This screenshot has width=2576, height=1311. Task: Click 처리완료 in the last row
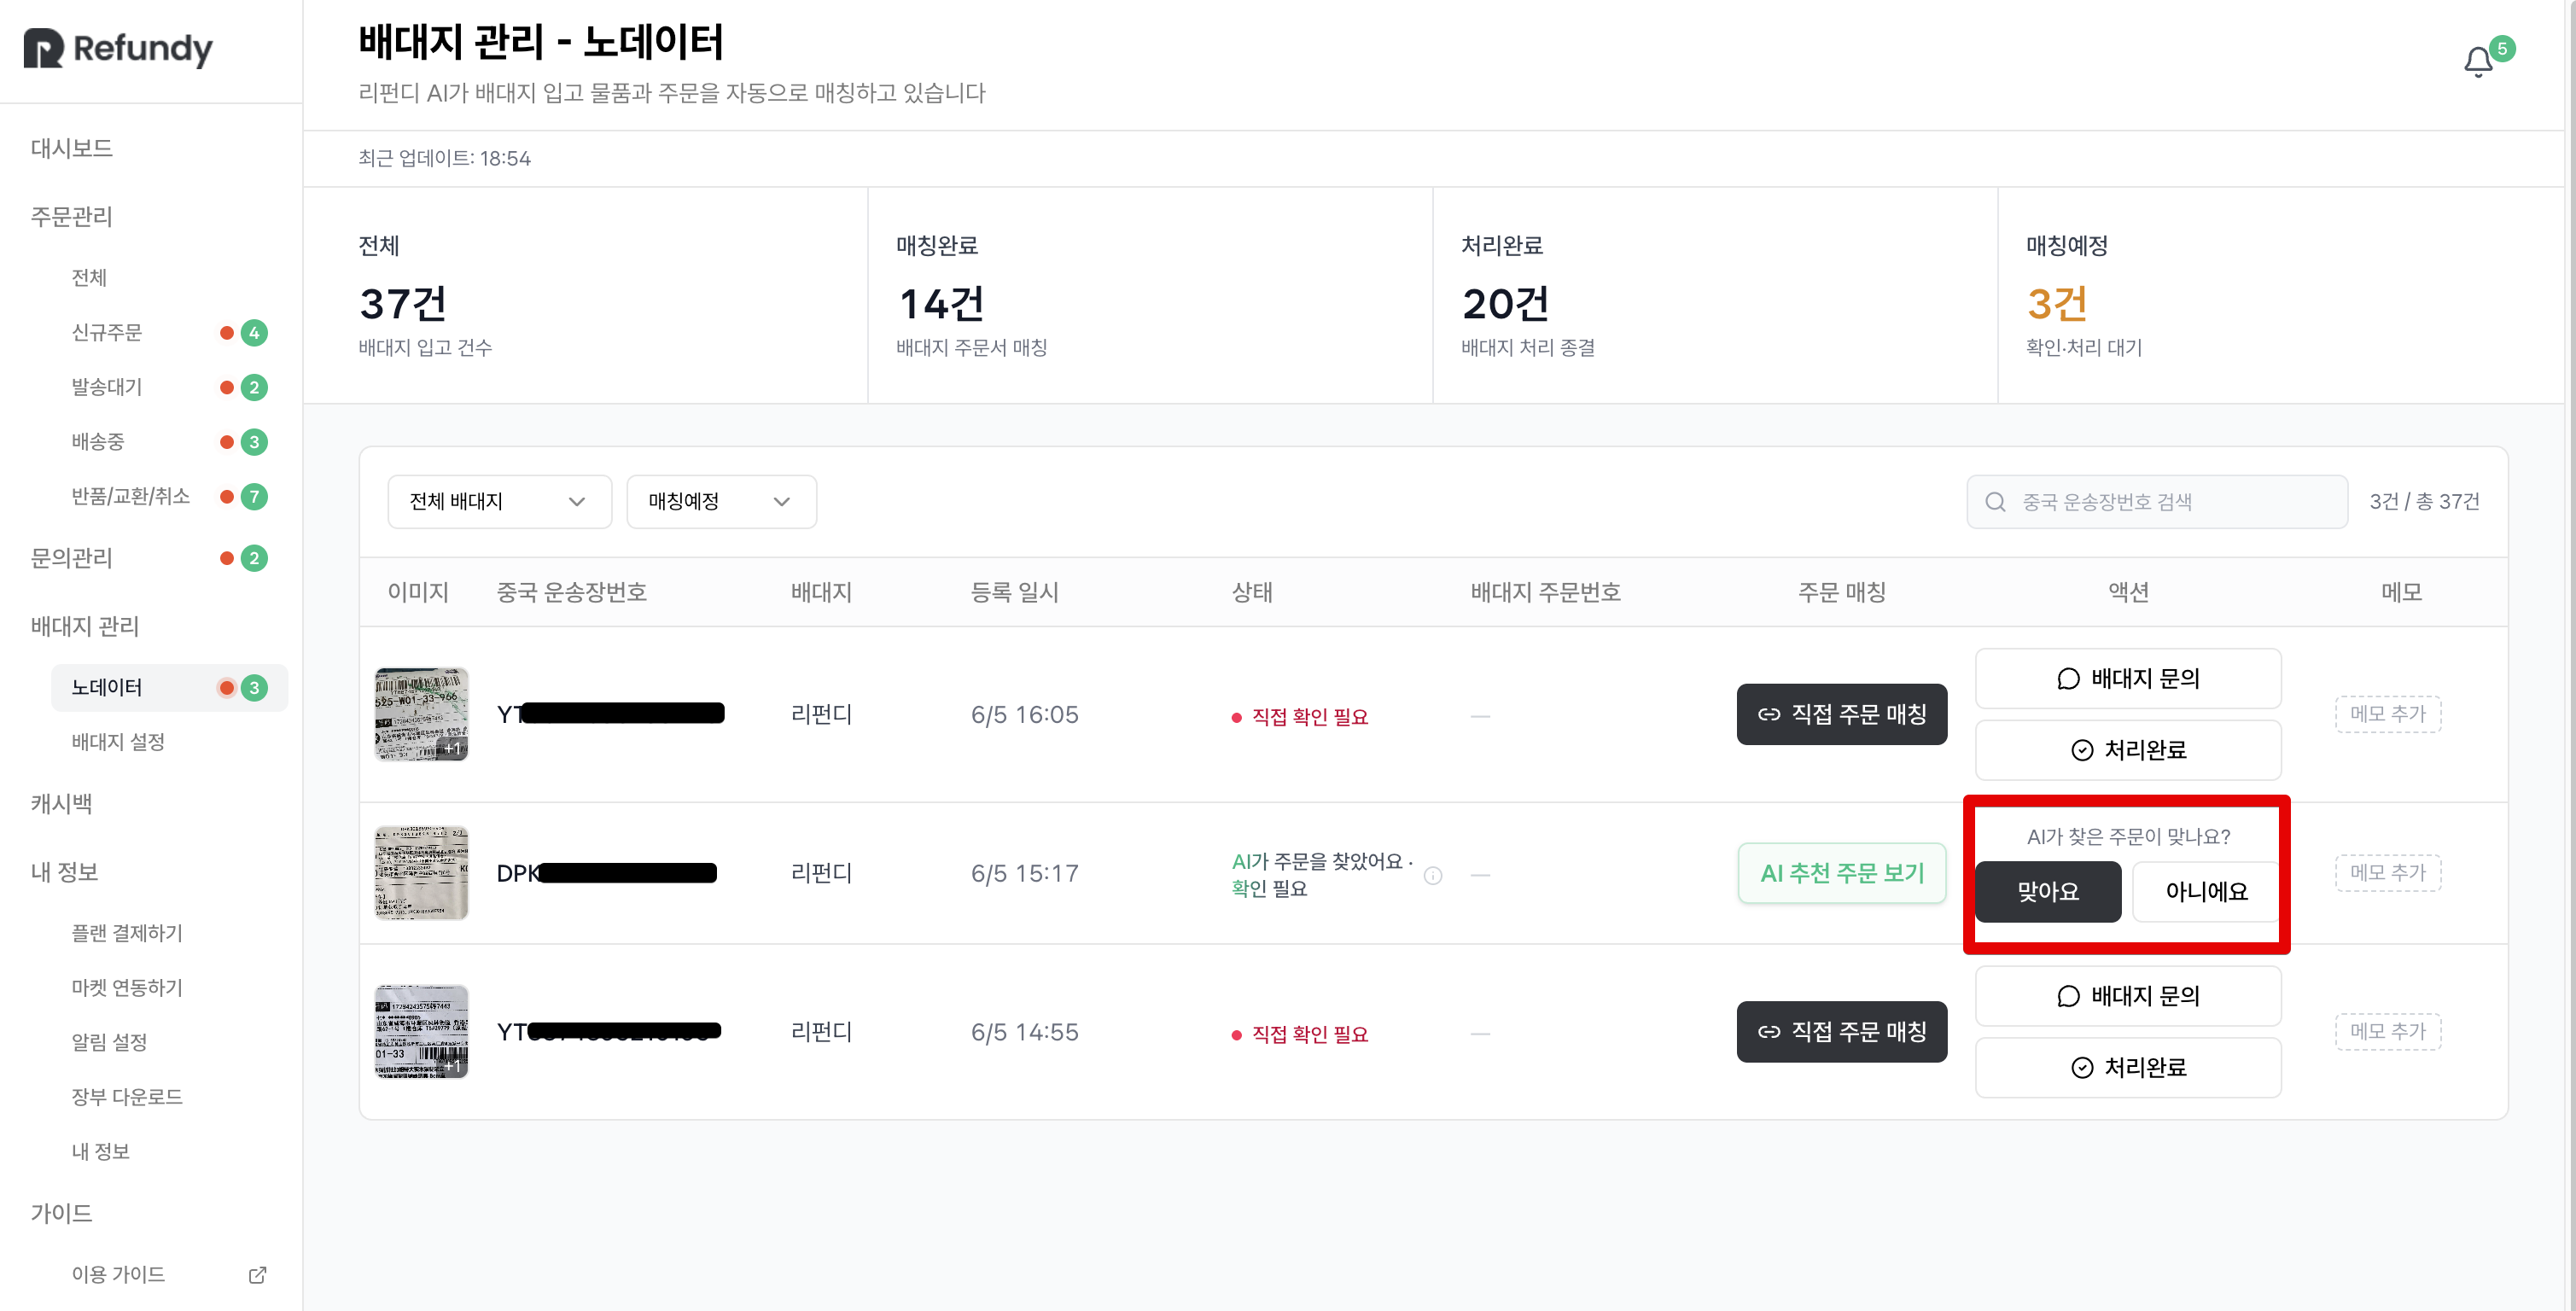click(2127, 1067)
